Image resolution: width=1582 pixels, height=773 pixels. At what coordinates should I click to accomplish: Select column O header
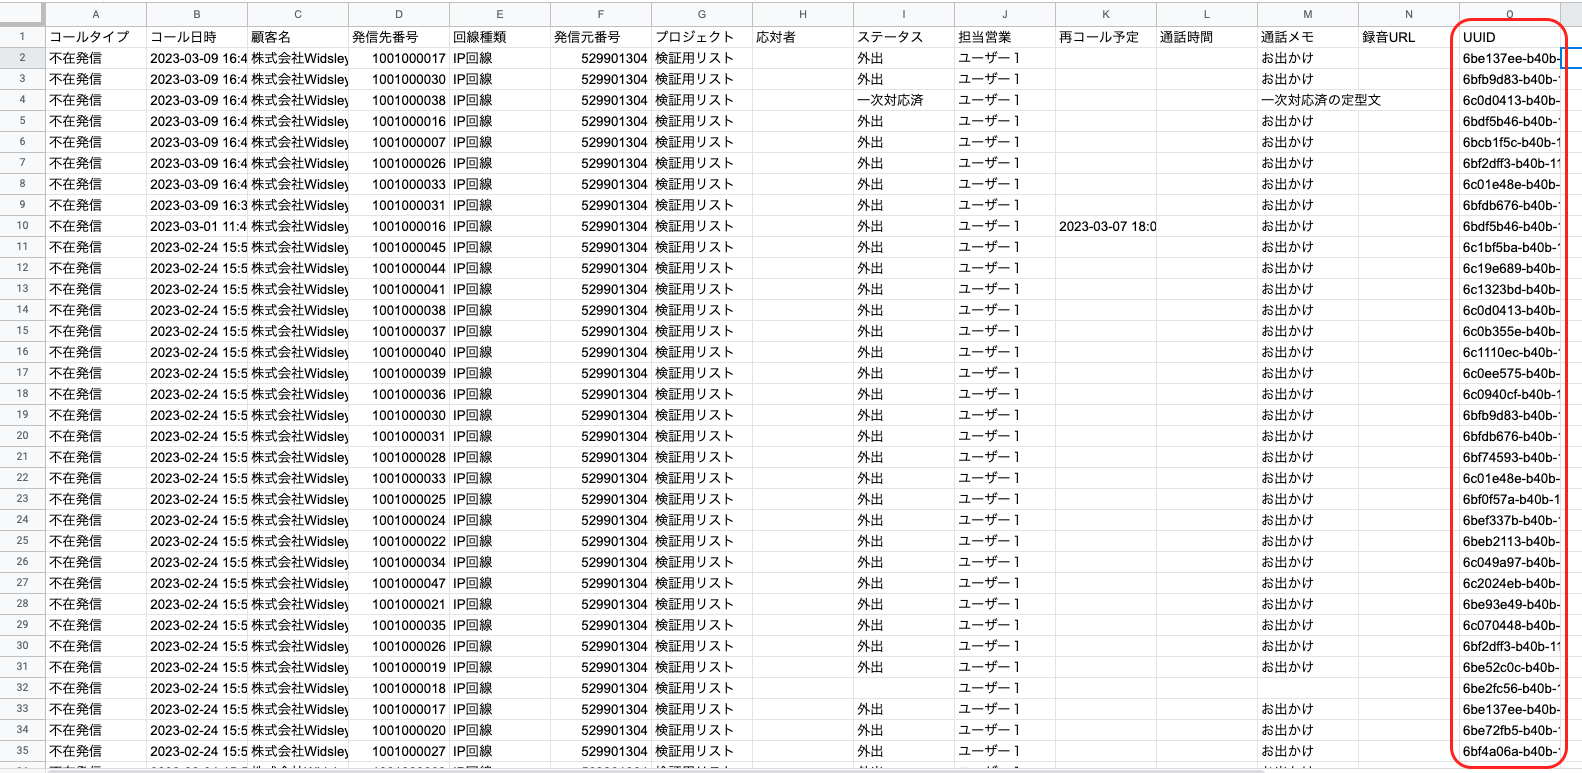click(x=1509, y=14)
